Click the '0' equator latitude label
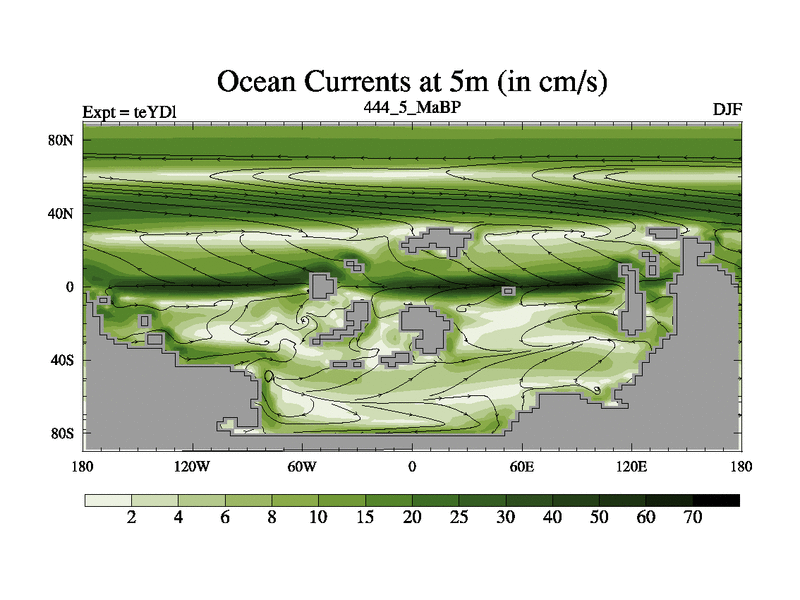800x600 pixels. [x=71, y=287]
